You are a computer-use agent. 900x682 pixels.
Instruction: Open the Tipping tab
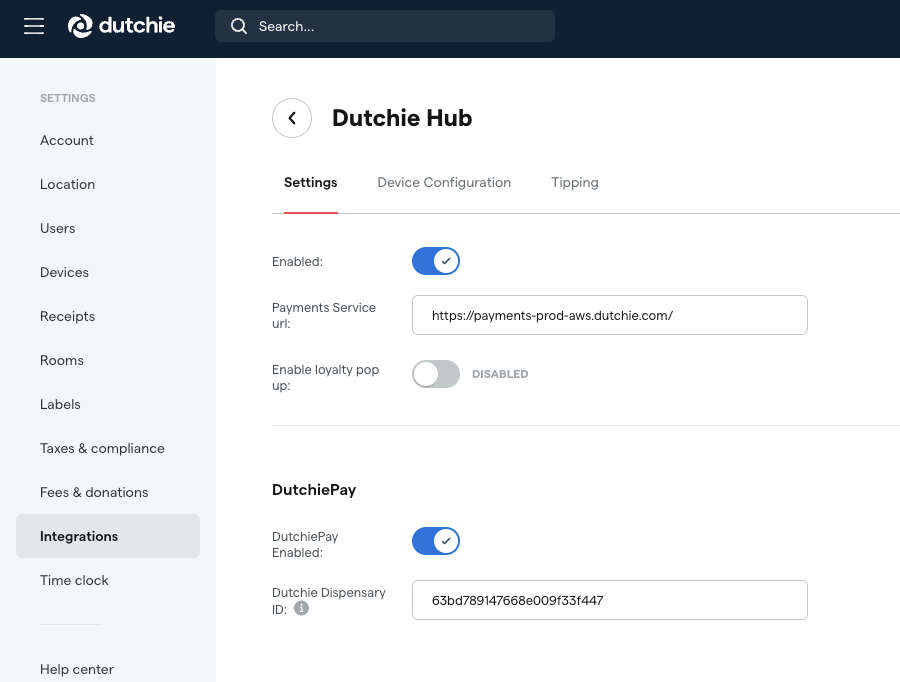click(x=575, y=183)
